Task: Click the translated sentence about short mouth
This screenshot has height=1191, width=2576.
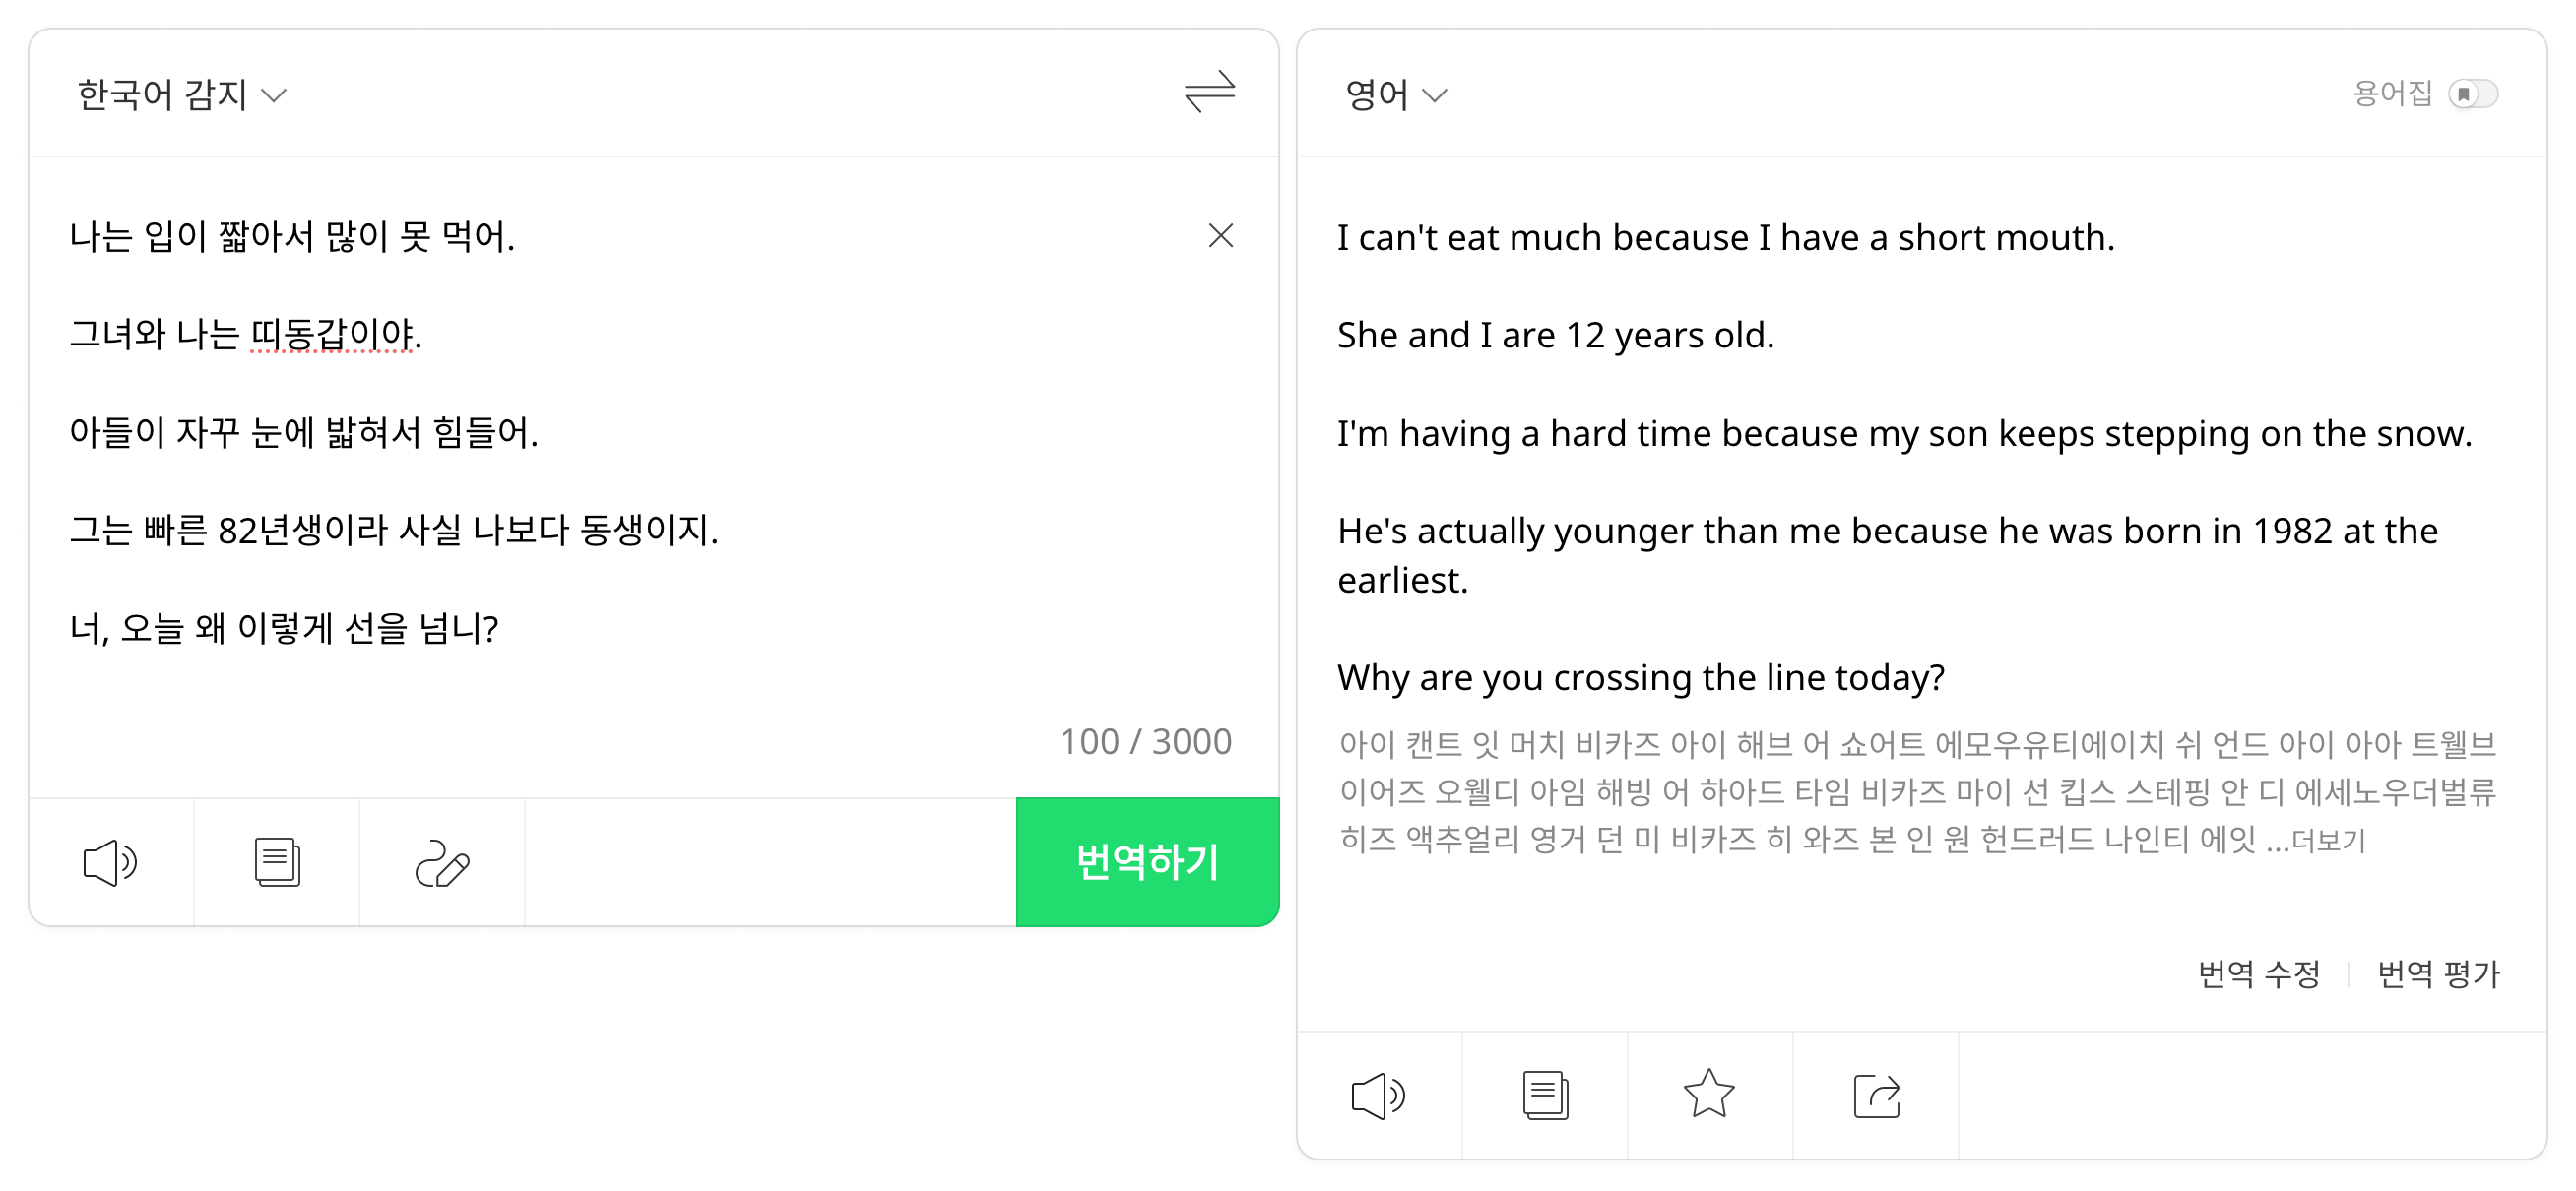Action: [x=1725, y=238]
